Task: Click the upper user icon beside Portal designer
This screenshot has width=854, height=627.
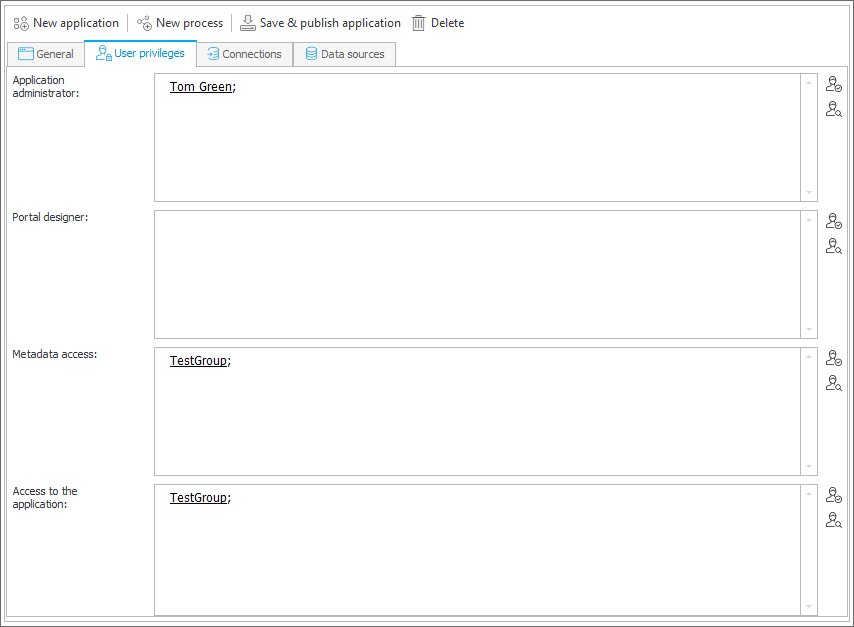Action: click(x=833, y=221)
